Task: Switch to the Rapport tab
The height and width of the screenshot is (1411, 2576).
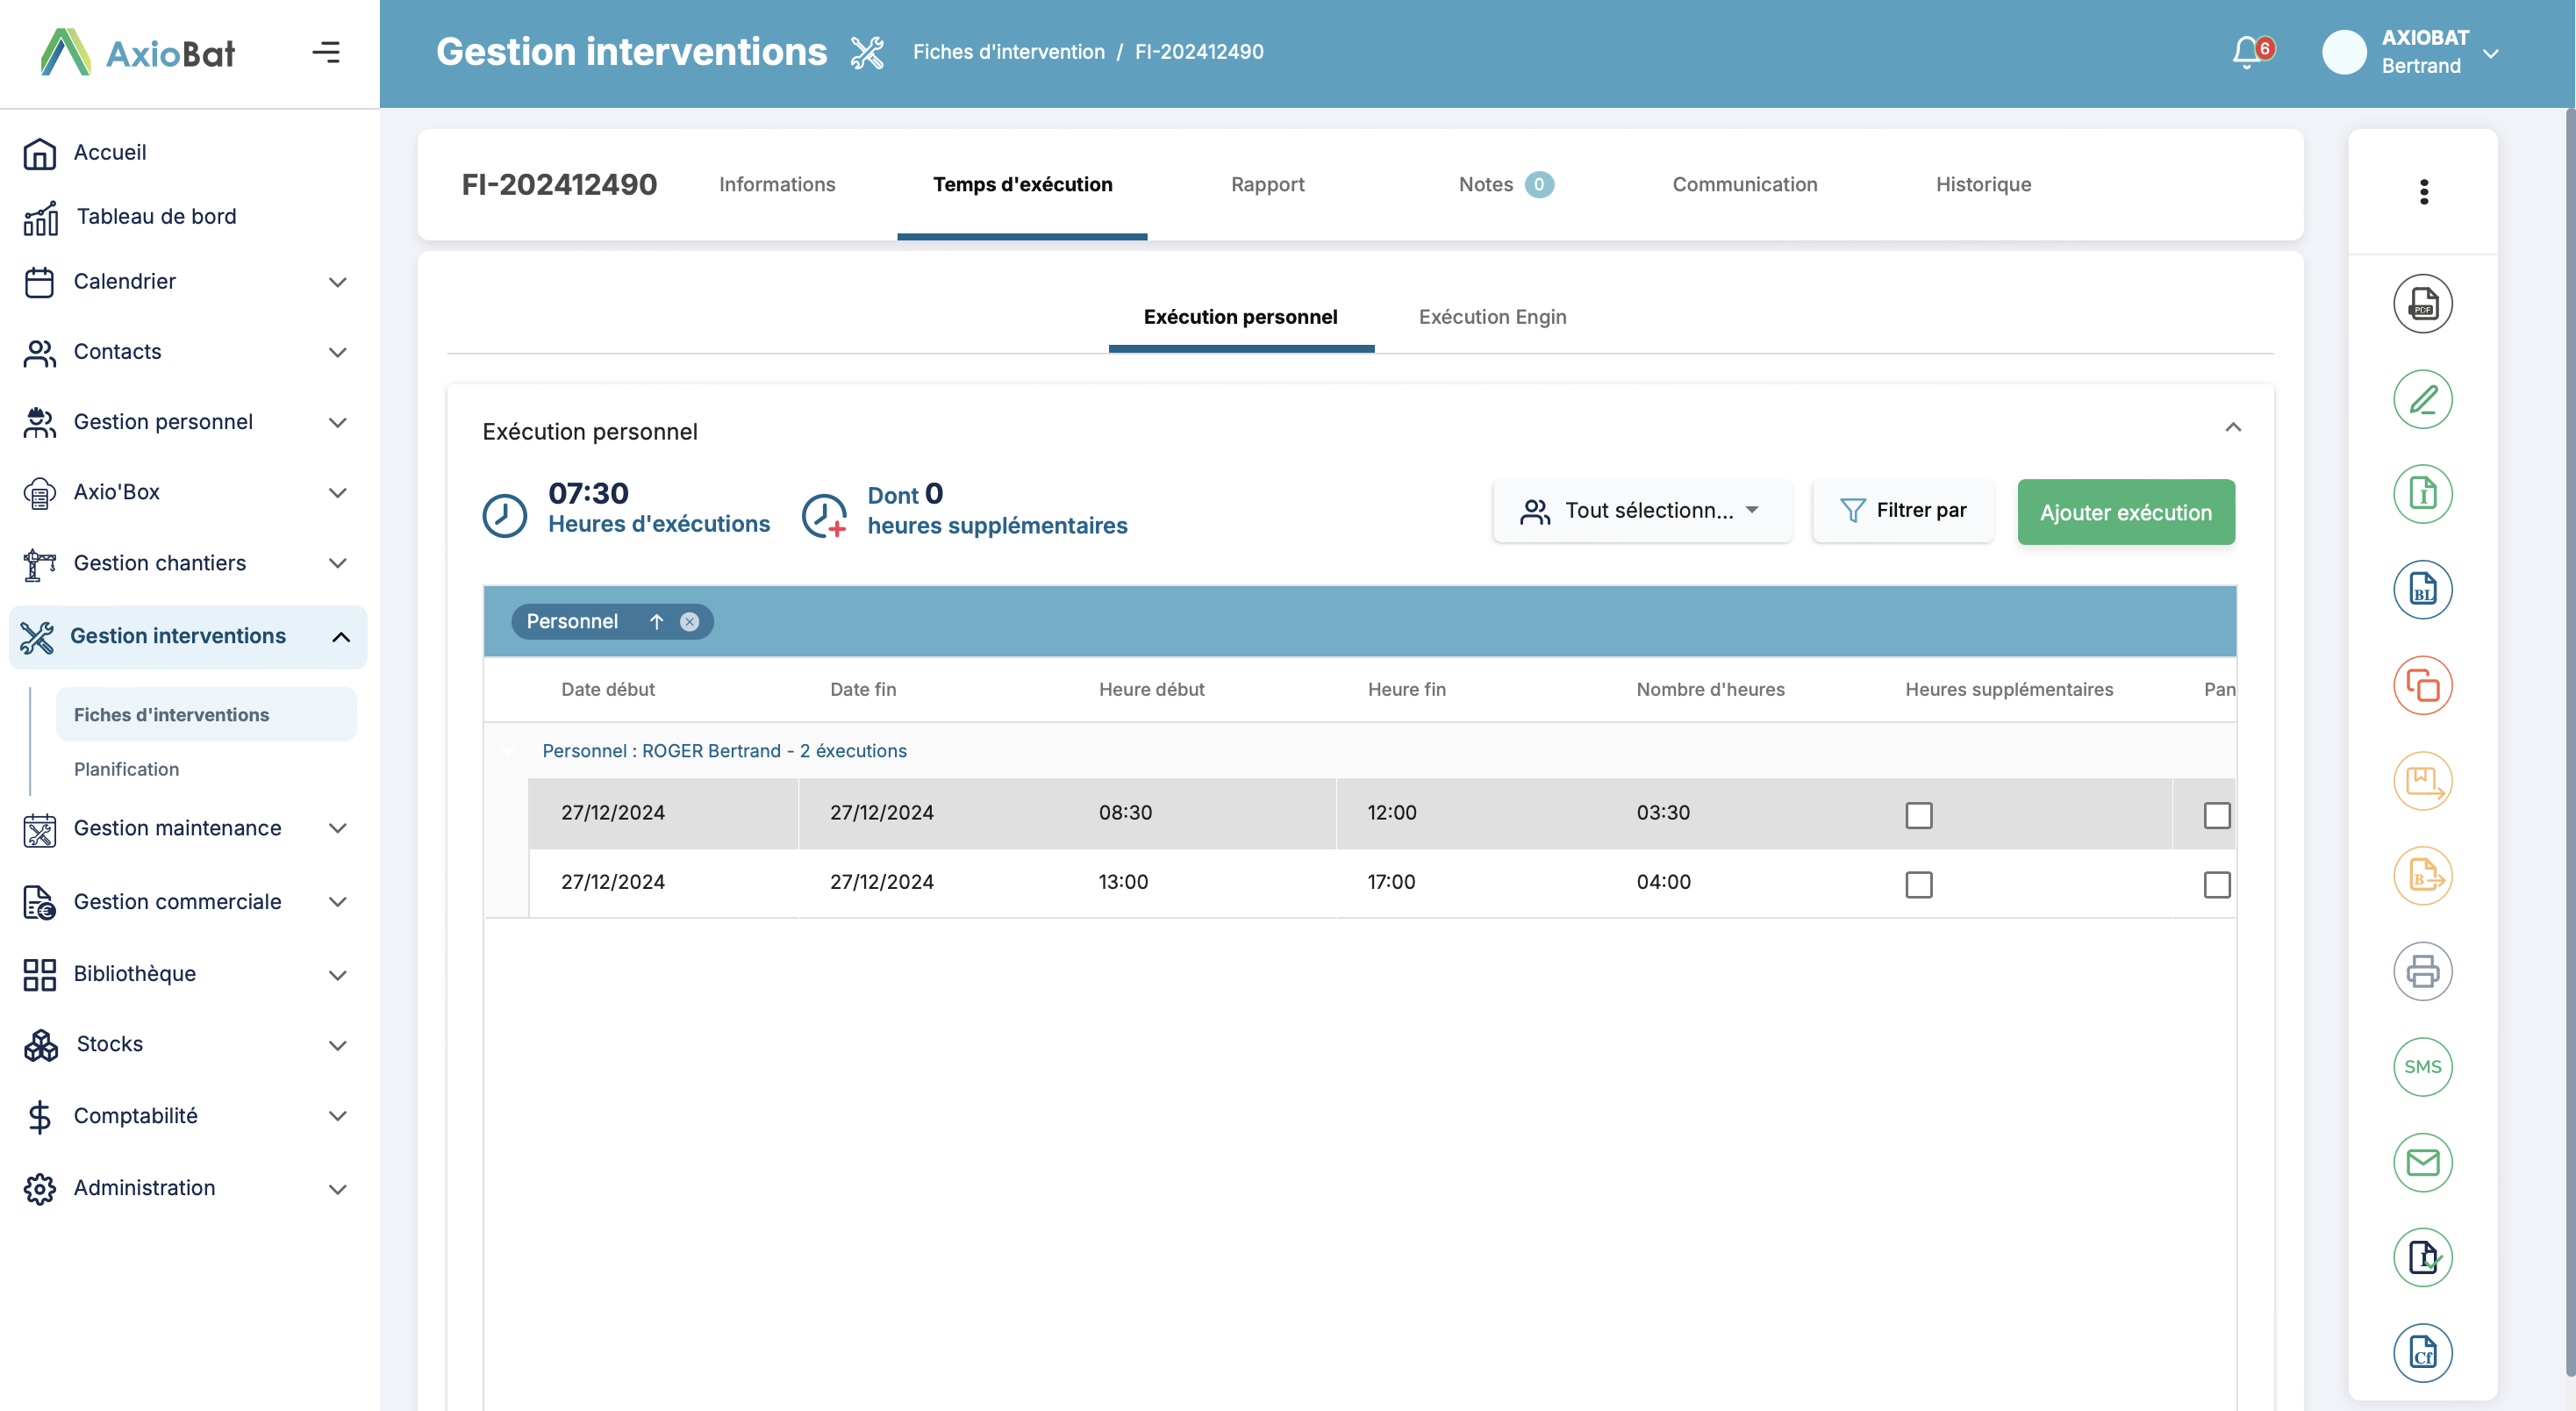Action: (x=1267, y=184)
